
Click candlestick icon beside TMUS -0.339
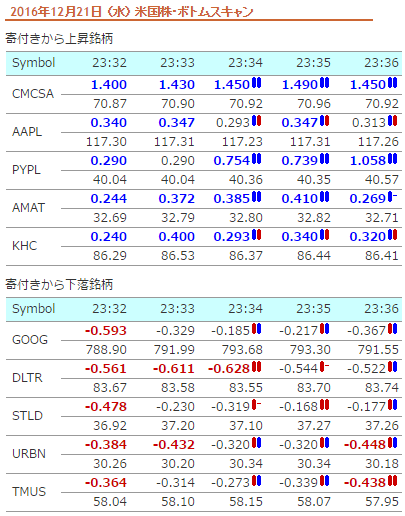pyautogui.click(x=324, y=481)
